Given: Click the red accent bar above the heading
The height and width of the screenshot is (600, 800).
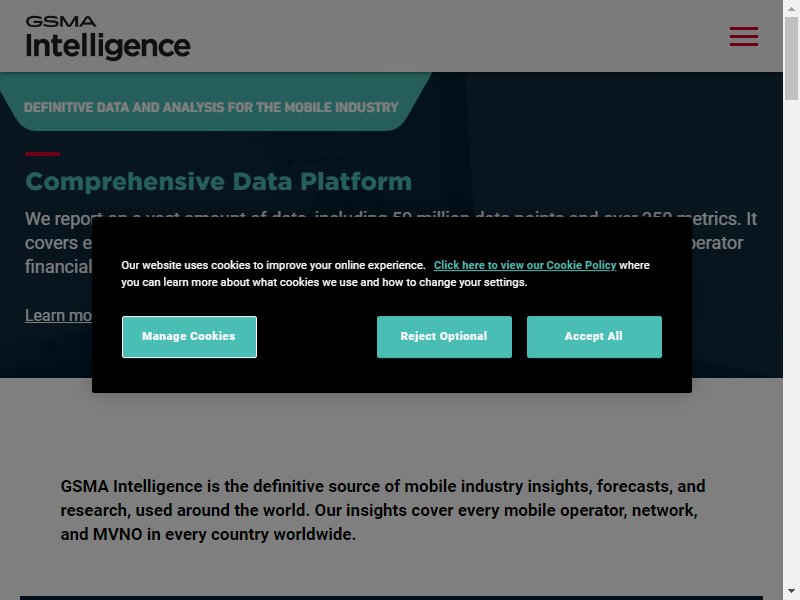Looking at the screenshot, I should pos(42,154).
